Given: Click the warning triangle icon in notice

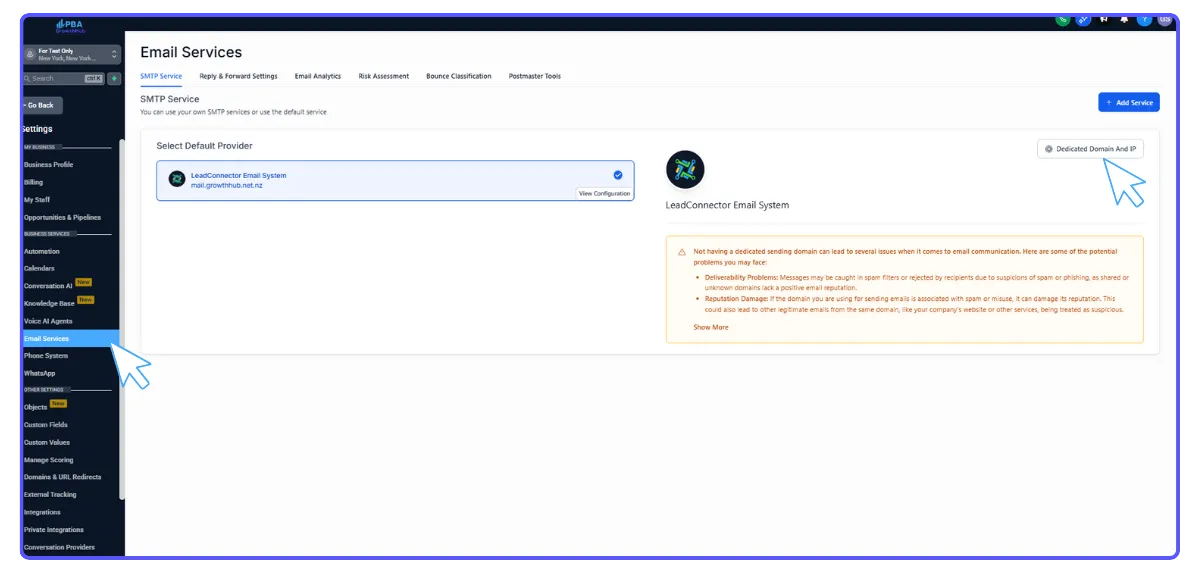Looking at the screenshot, I should [681, 252].
